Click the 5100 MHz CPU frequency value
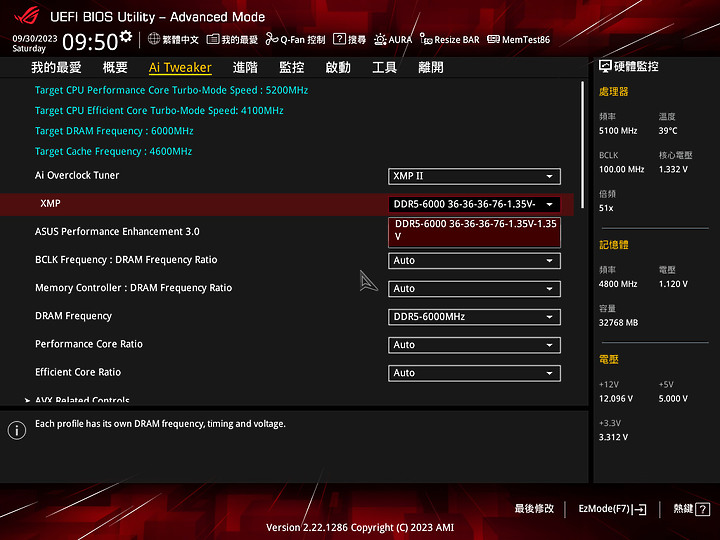The width and height of the screenshot is (720, 540). 618,131
